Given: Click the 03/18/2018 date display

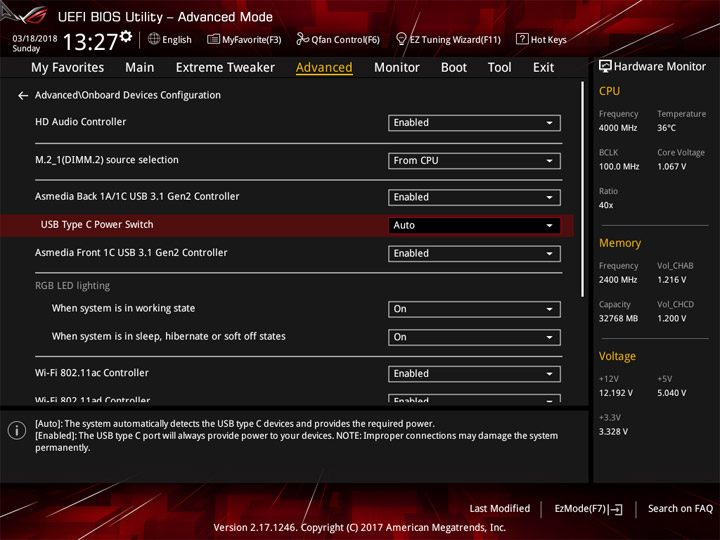Looking at the screenshot, I should tap(35, 39).
